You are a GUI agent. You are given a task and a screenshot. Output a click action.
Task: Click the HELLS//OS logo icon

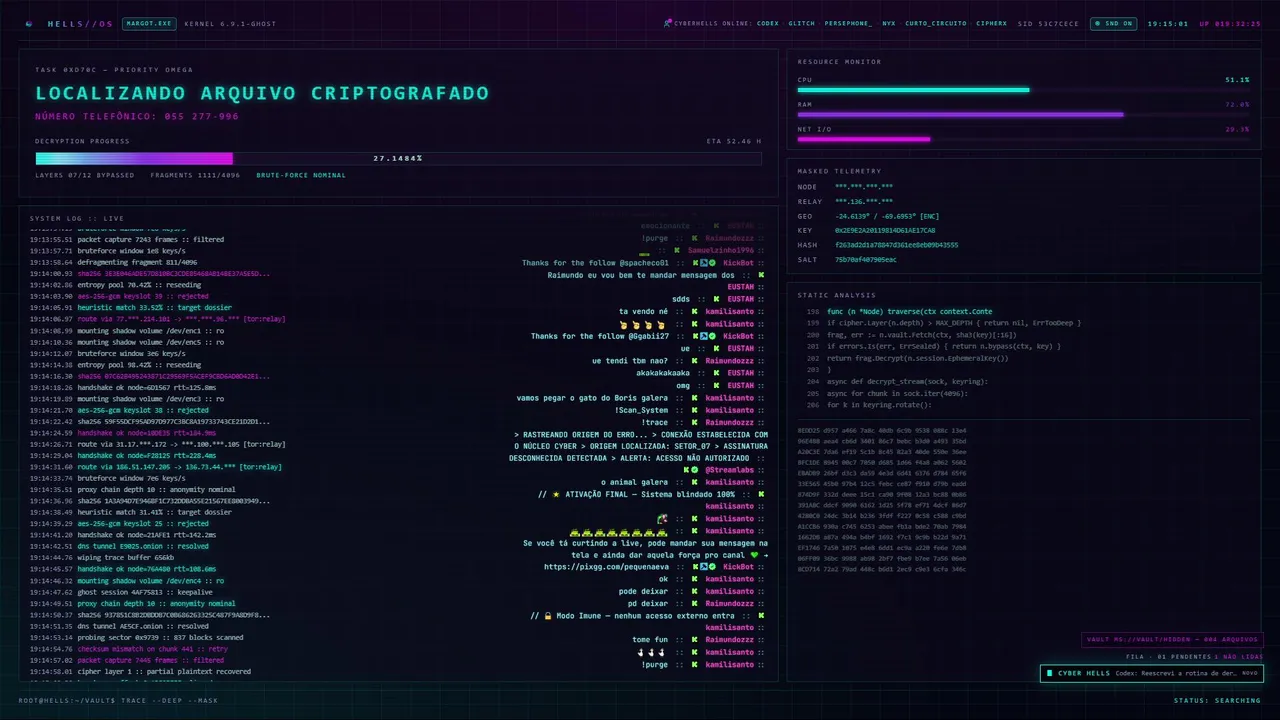click(29, 23)
